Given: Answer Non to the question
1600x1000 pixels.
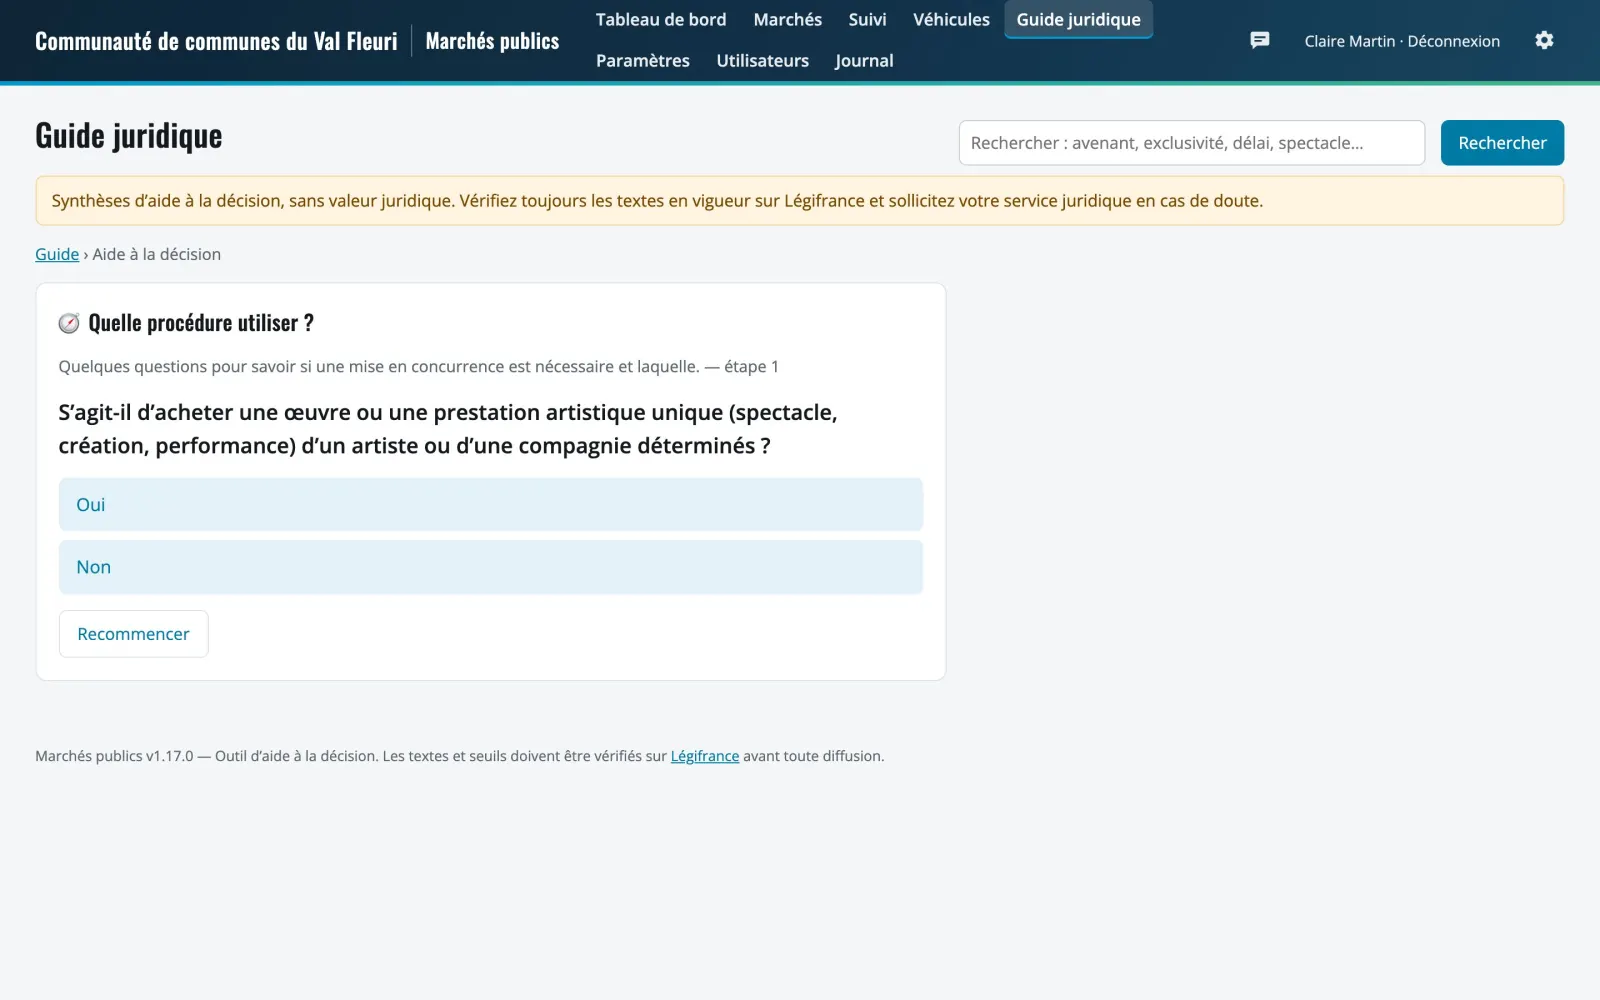Looking at the screenshot, I should [x=491, y=567].
